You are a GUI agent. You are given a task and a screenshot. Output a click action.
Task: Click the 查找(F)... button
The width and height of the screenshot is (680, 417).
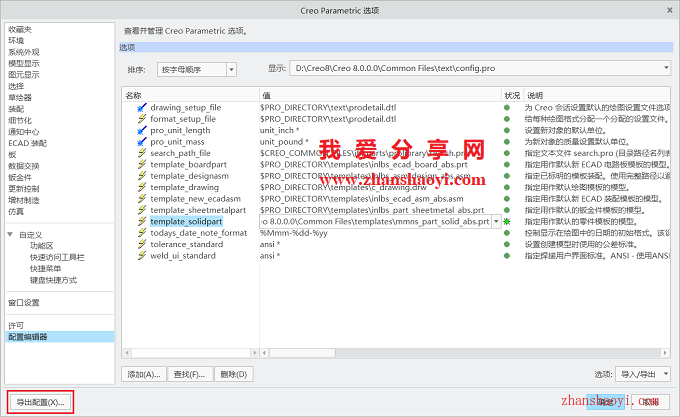(190, 374)
